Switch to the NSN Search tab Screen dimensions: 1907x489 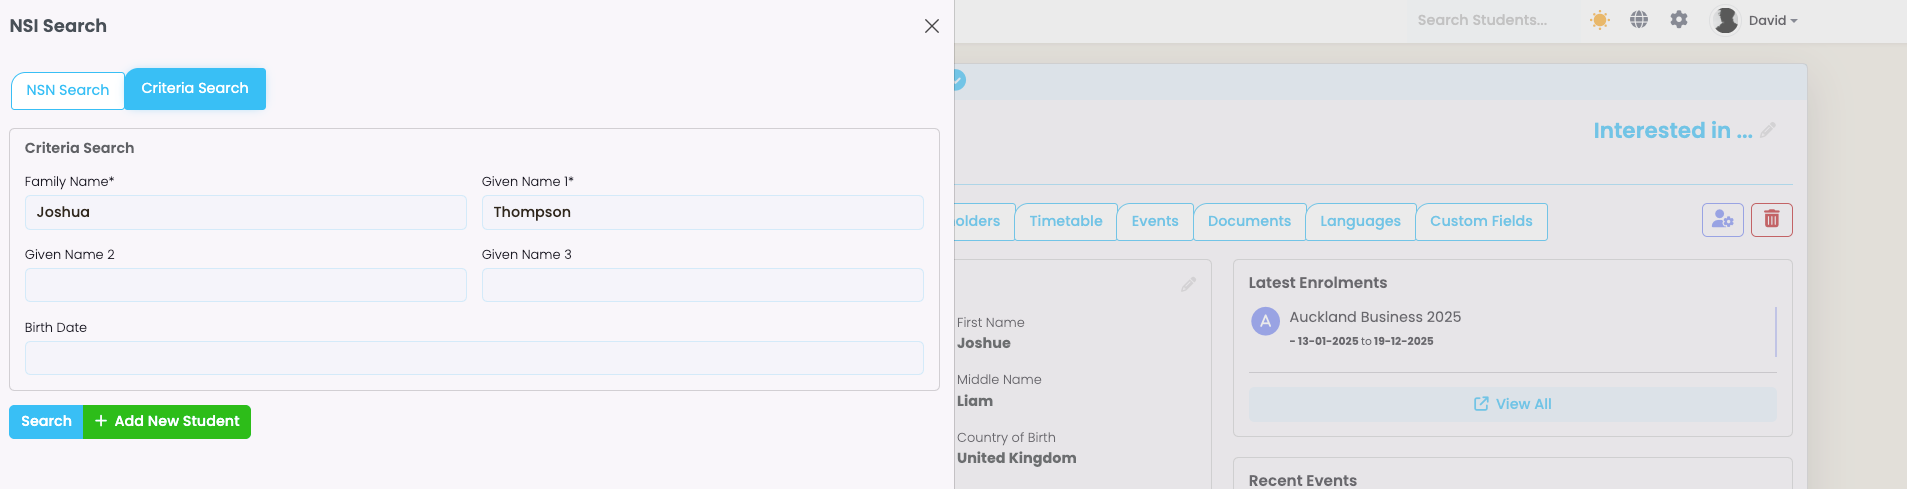click(x=68, y=90)
